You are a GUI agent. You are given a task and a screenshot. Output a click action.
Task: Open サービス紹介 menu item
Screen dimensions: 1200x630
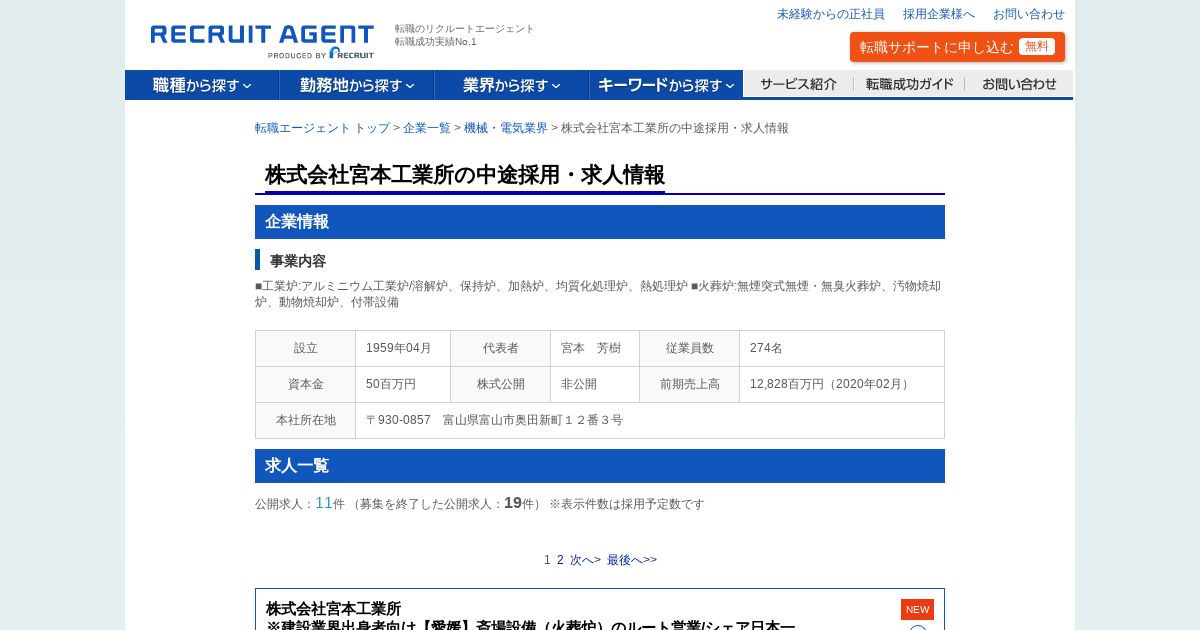[798, 84]
